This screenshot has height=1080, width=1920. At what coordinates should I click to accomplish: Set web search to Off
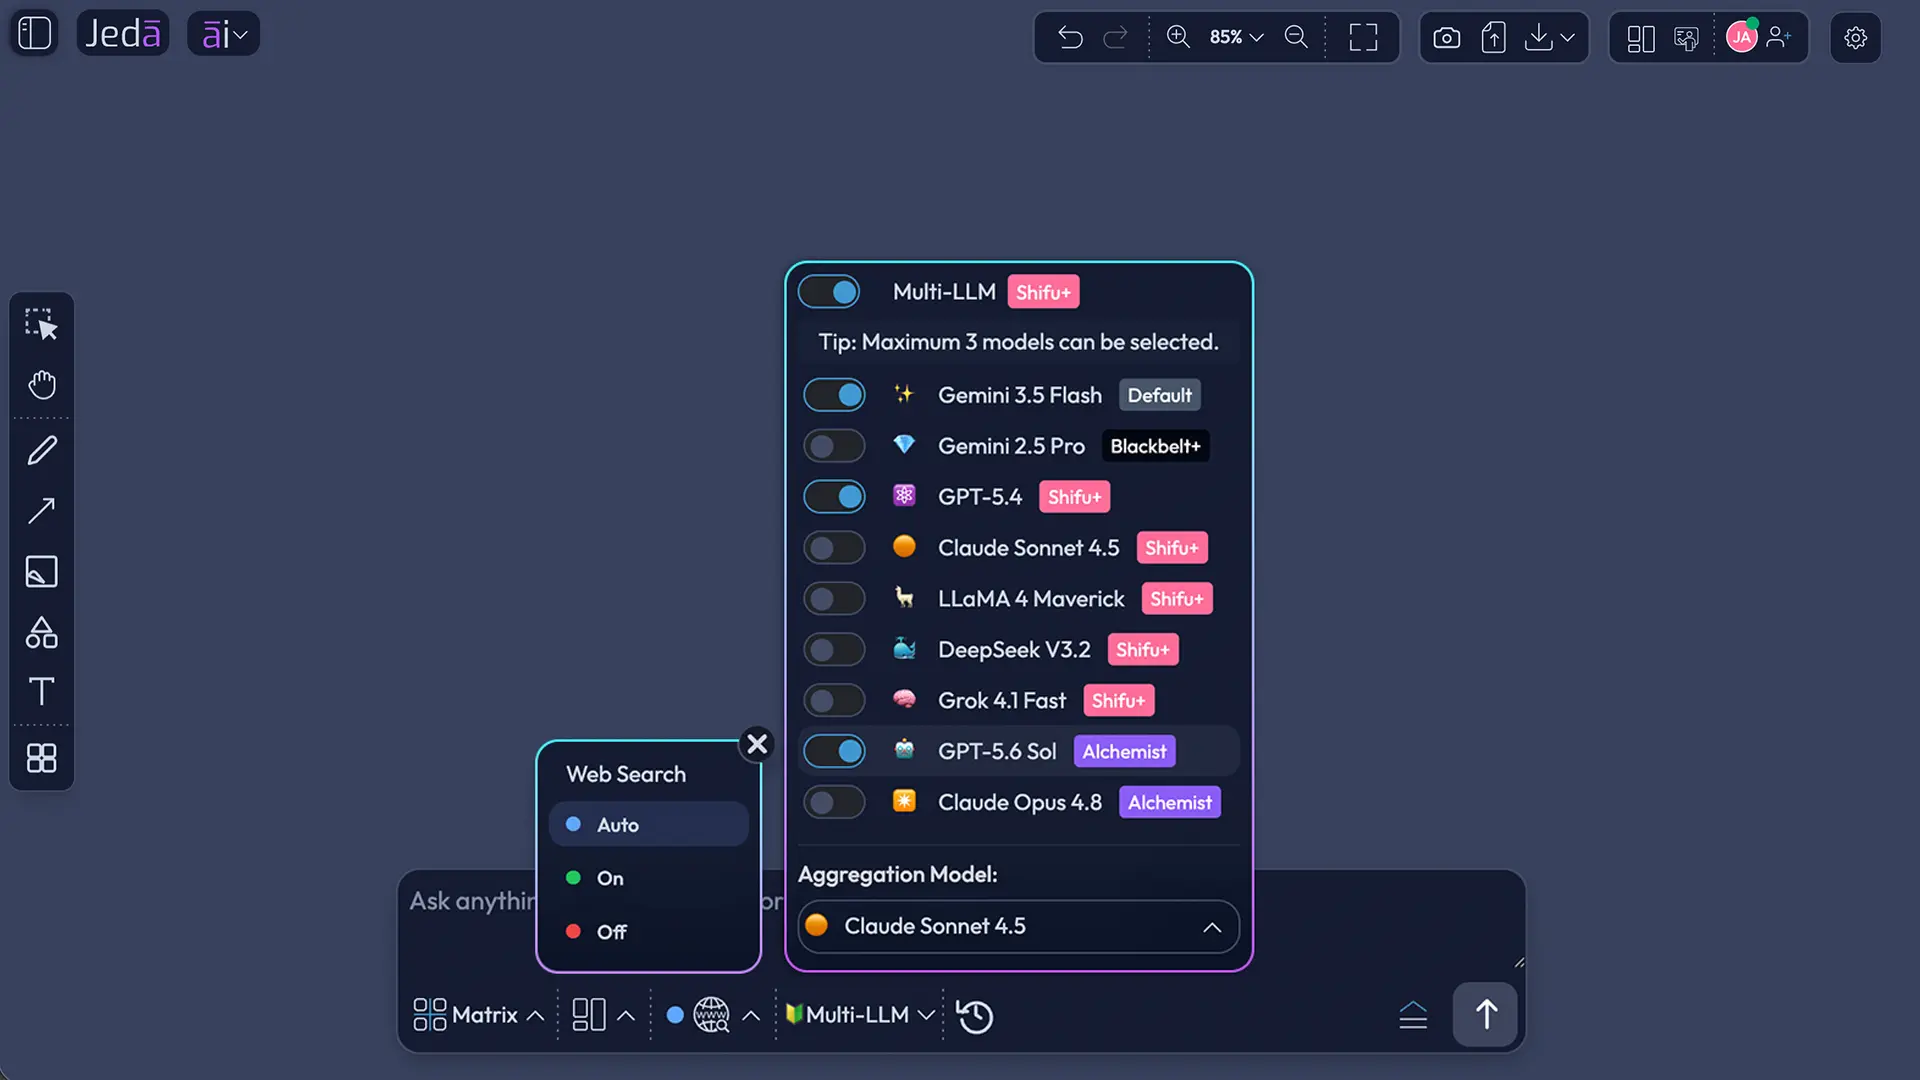point(649,932)
